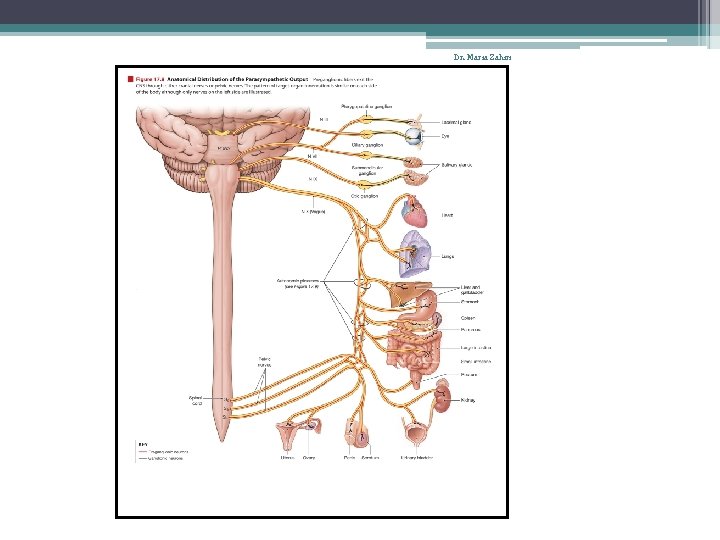Click the 'Lungs' label

[448, 257]
